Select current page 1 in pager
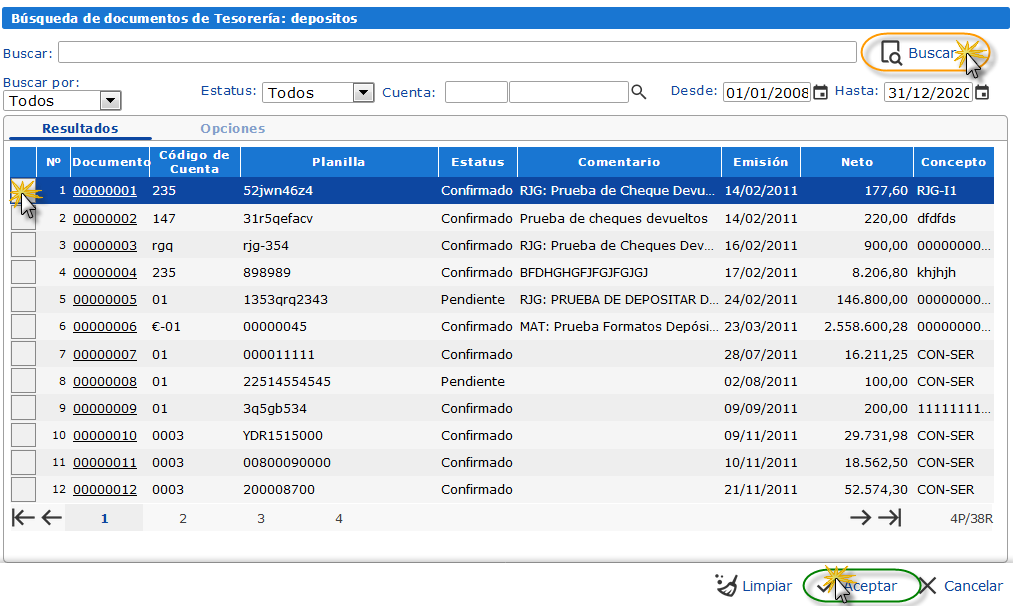This screenshot has height=606, width=1013. 104,518
